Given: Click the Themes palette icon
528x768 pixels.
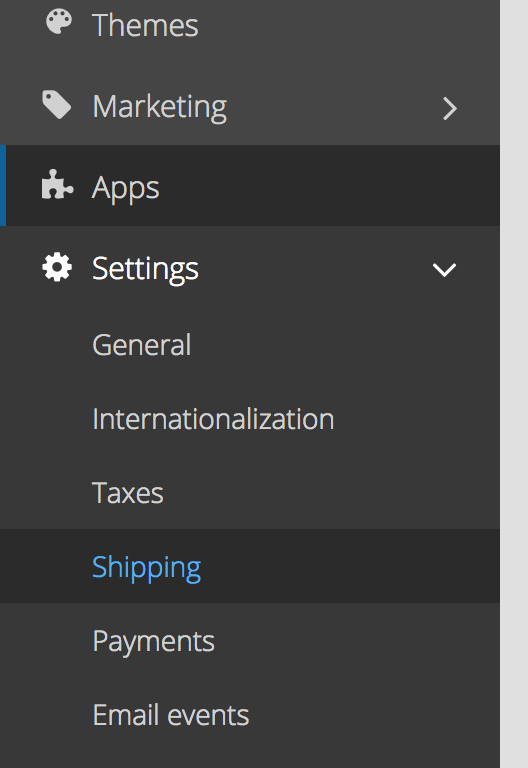Looking at the screenshot, I should pos(59,21).
